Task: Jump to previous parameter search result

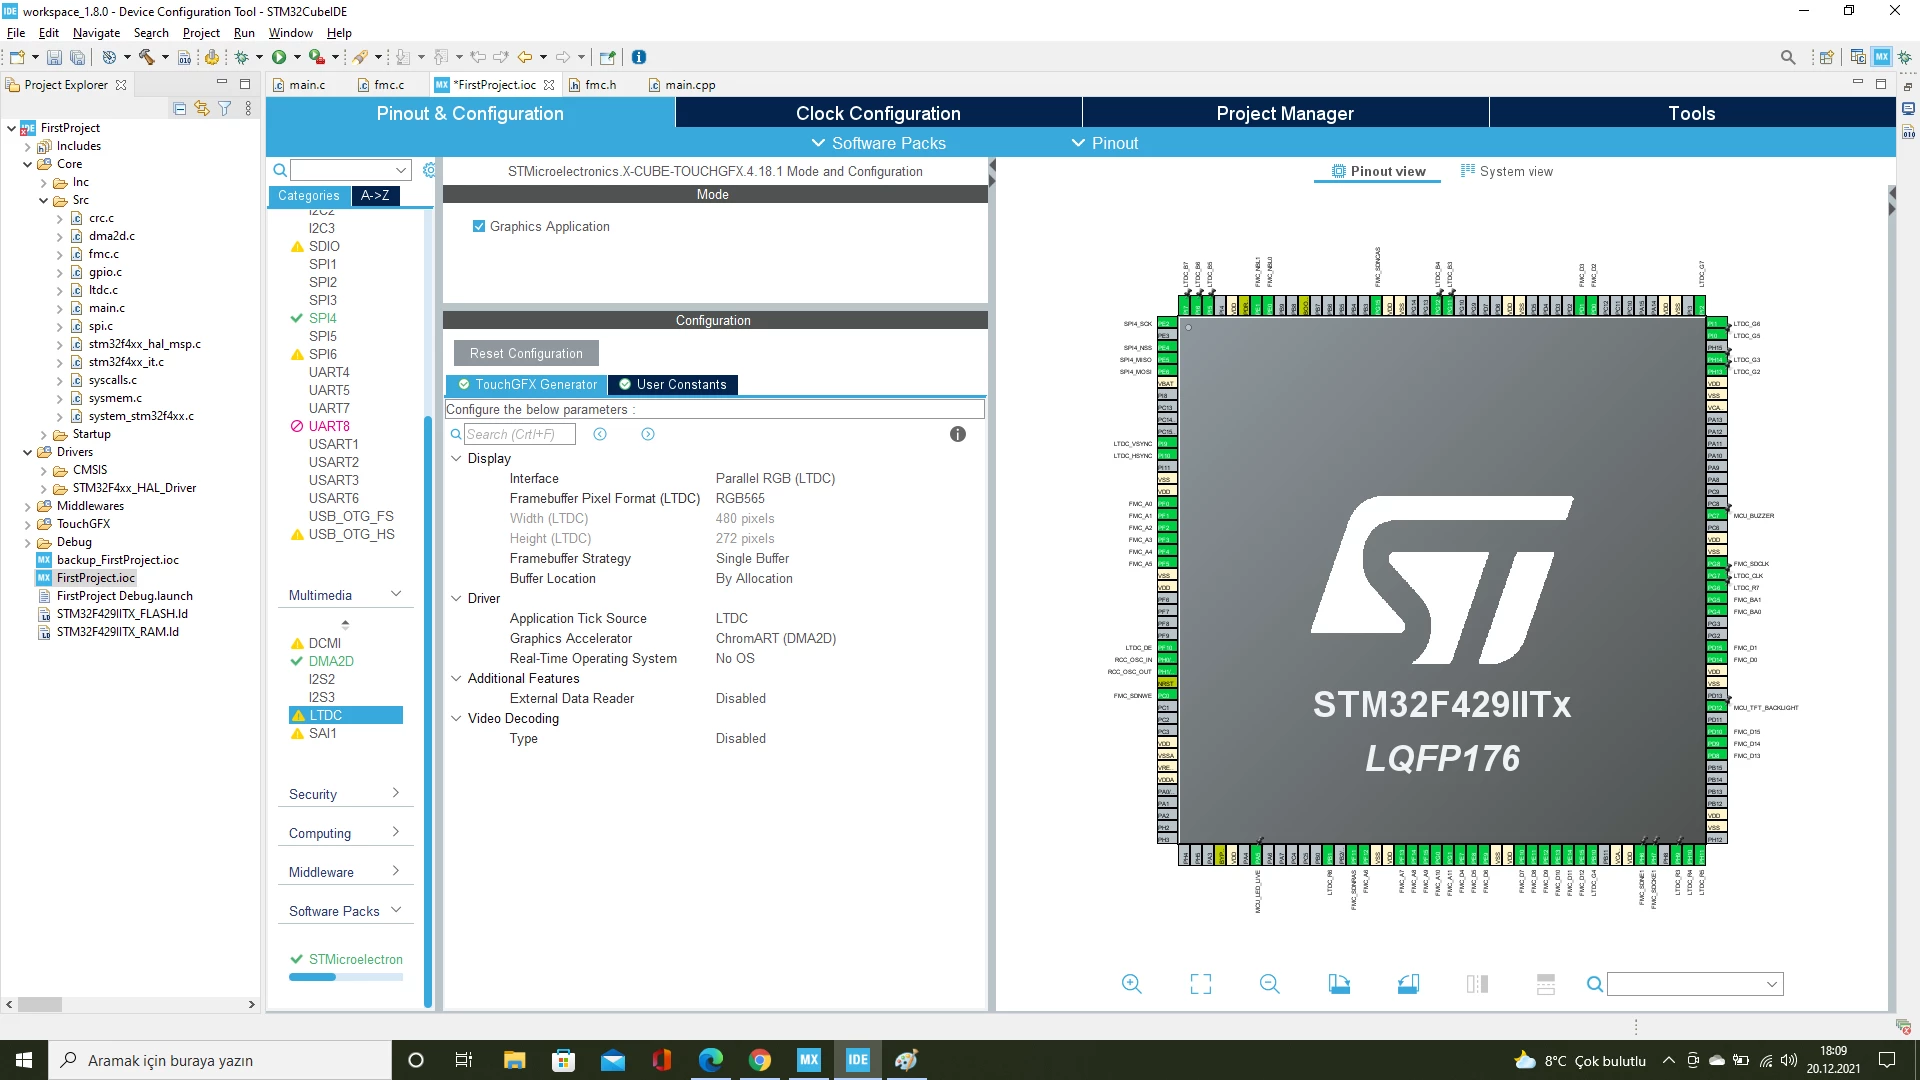Action: tap(600, 434)
